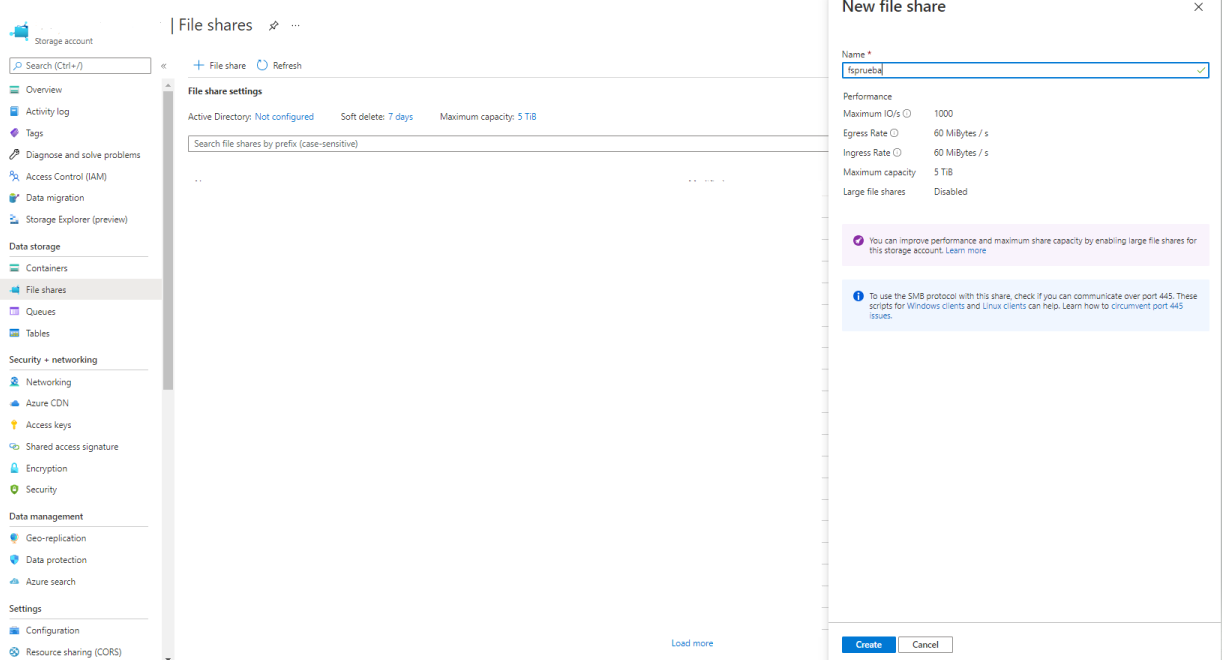Open the Active Directory Not configured link
The width and height of the screenshot is (1222, 660).
click(284, 117)
